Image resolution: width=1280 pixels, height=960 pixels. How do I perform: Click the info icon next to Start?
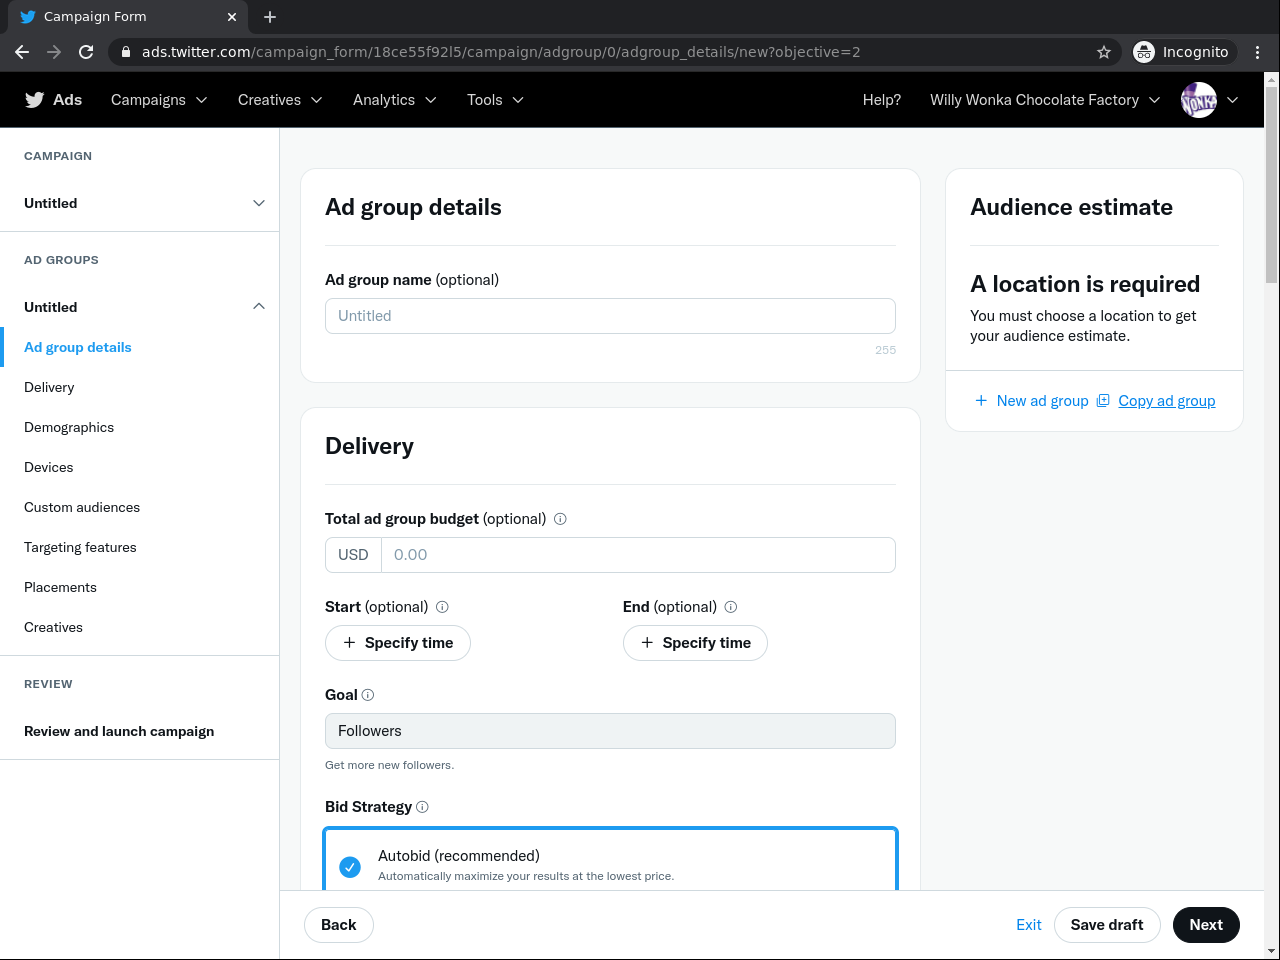click(x=442, y=607)
